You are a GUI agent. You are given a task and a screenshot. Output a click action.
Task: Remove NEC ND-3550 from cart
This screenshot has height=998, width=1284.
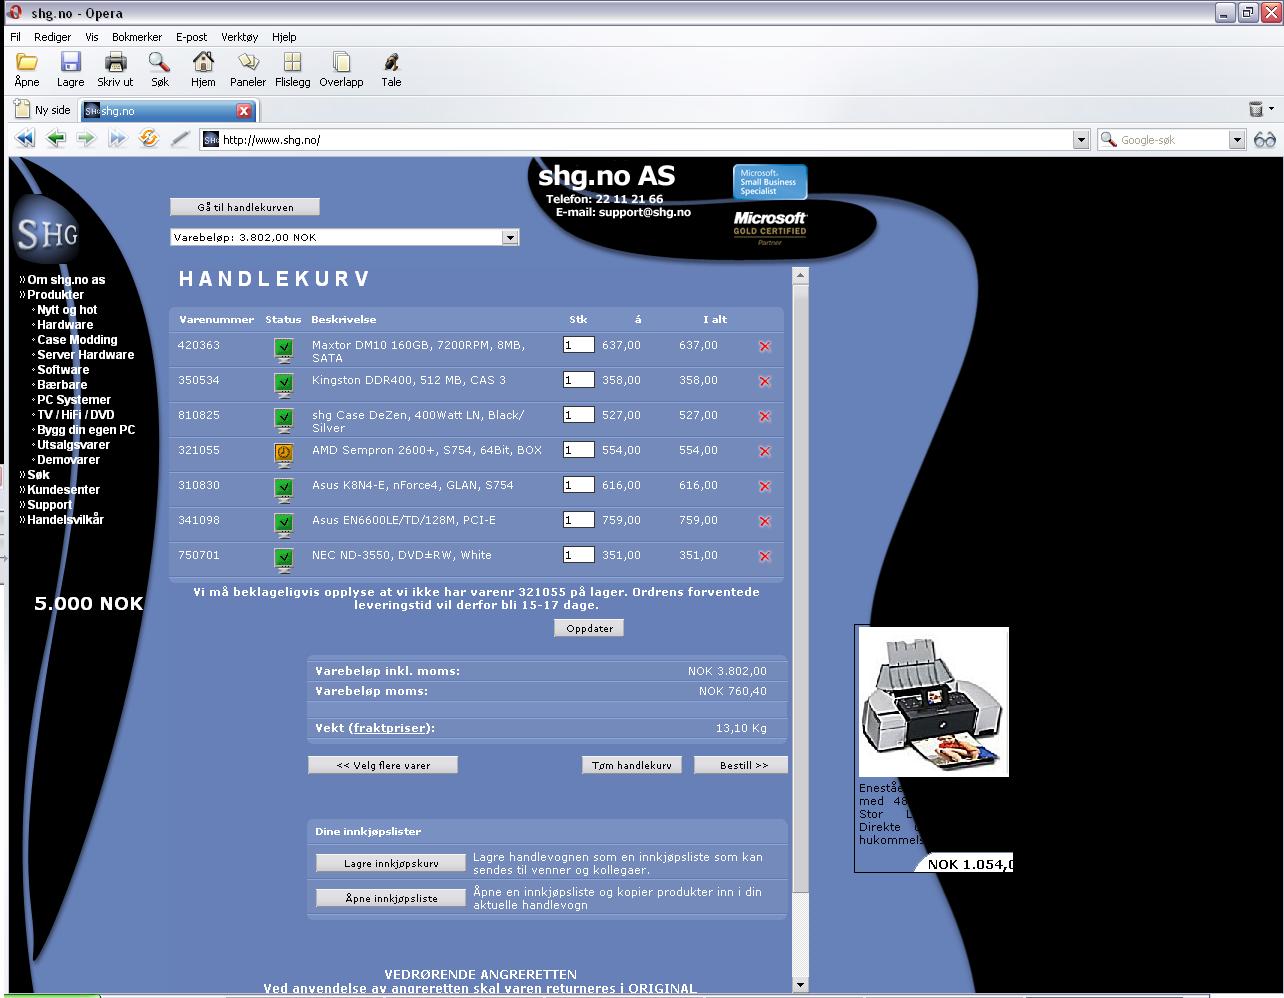point(765,556)
